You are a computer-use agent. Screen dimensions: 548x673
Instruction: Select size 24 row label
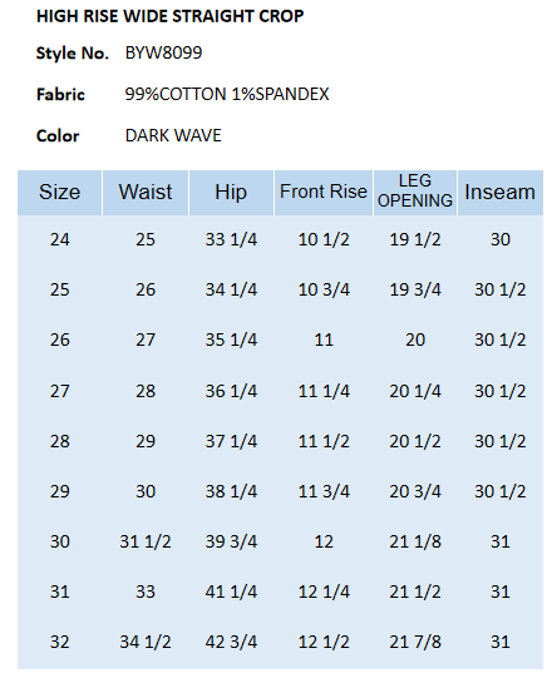coord(60,239)
